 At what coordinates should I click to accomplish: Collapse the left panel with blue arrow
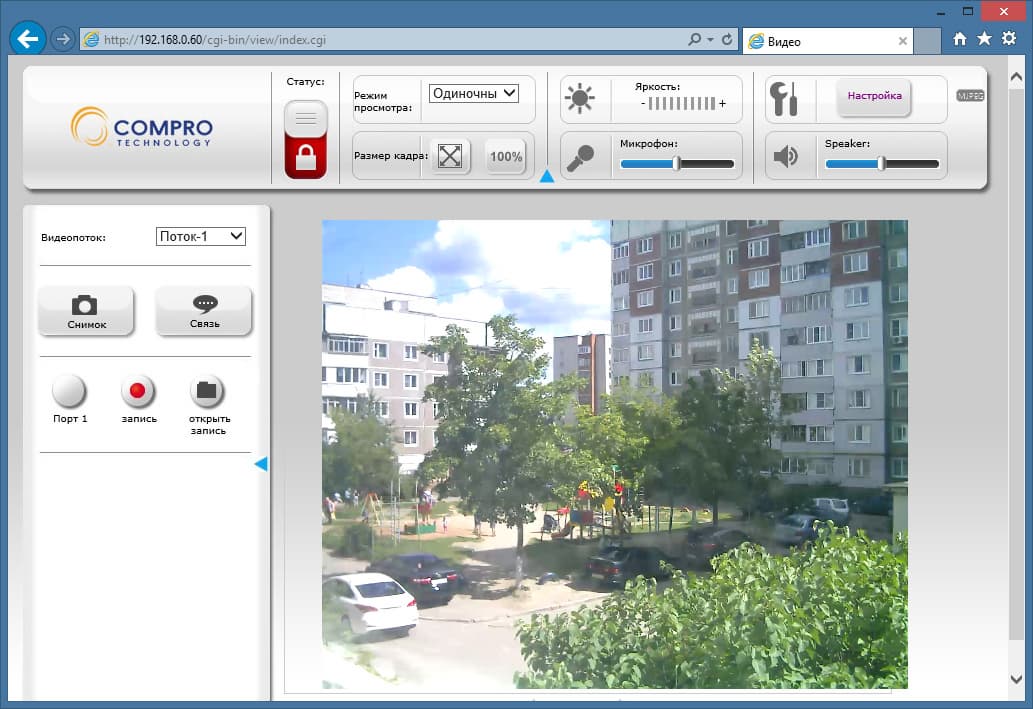coord(261,464)
